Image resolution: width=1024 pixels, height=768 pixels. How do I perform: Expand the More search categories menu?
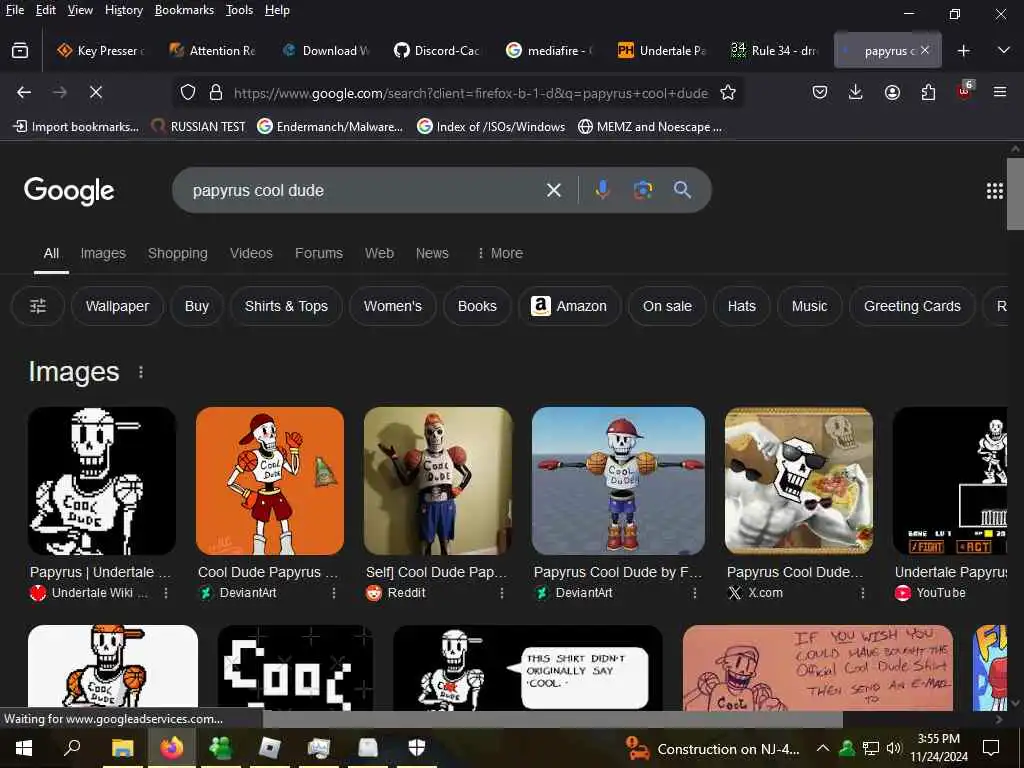tap(500, 253)
